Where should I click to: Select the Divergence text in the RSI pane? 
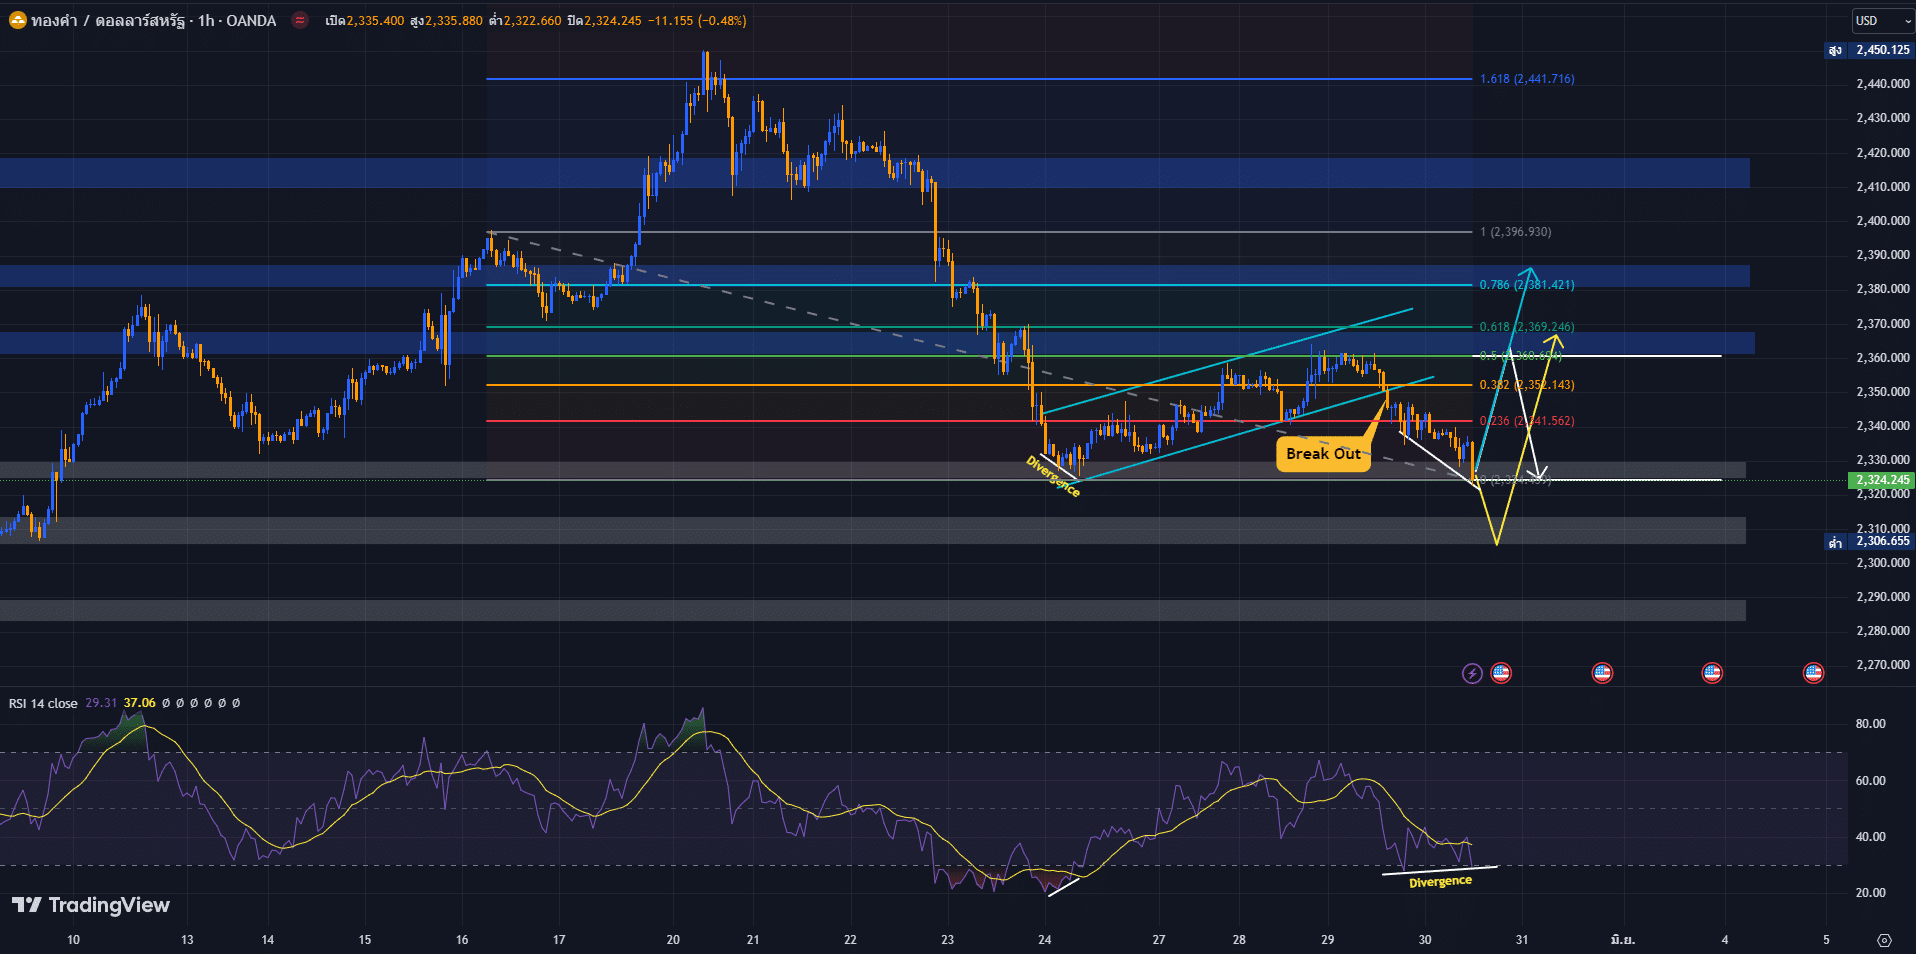coord(1440,882)
